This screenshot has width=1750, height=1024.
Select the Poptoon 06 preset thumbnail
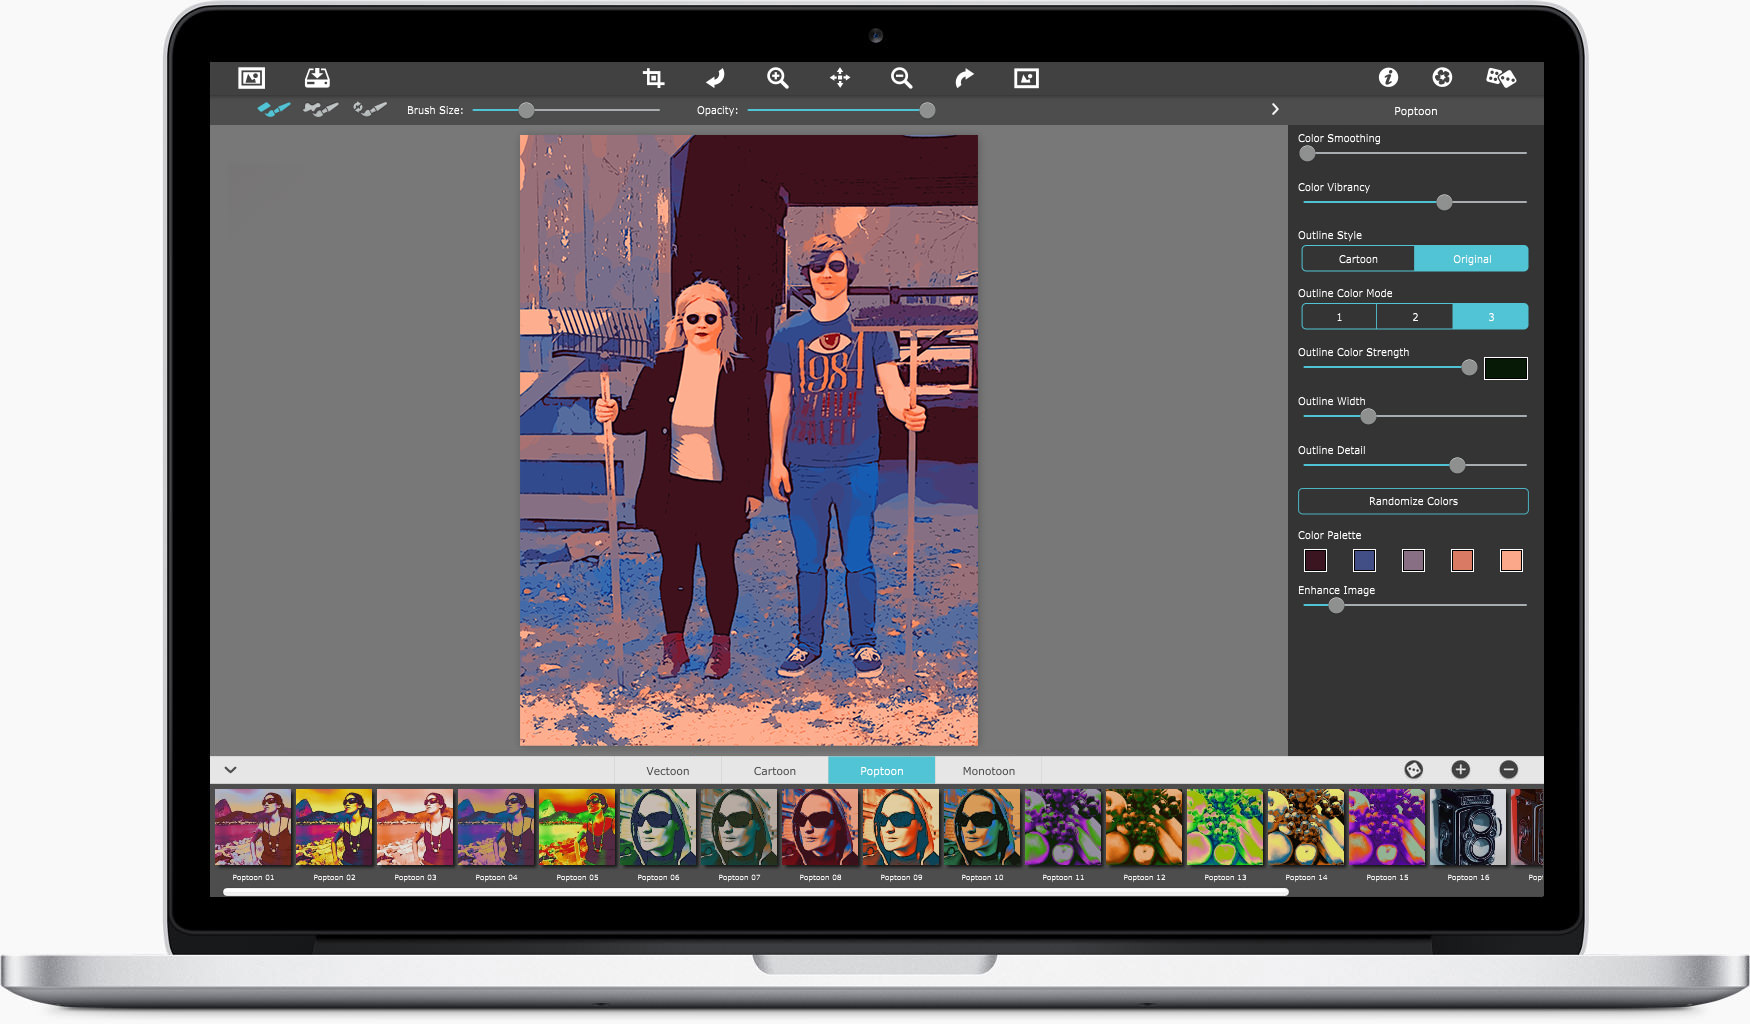coord(658,827)
